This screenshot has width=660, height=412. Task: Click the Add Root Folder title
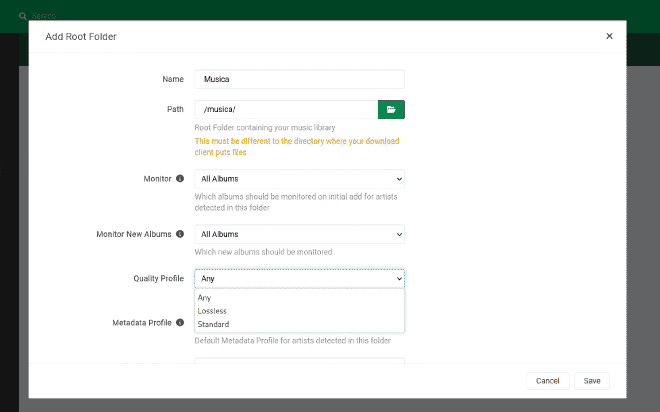click(81, 37)
